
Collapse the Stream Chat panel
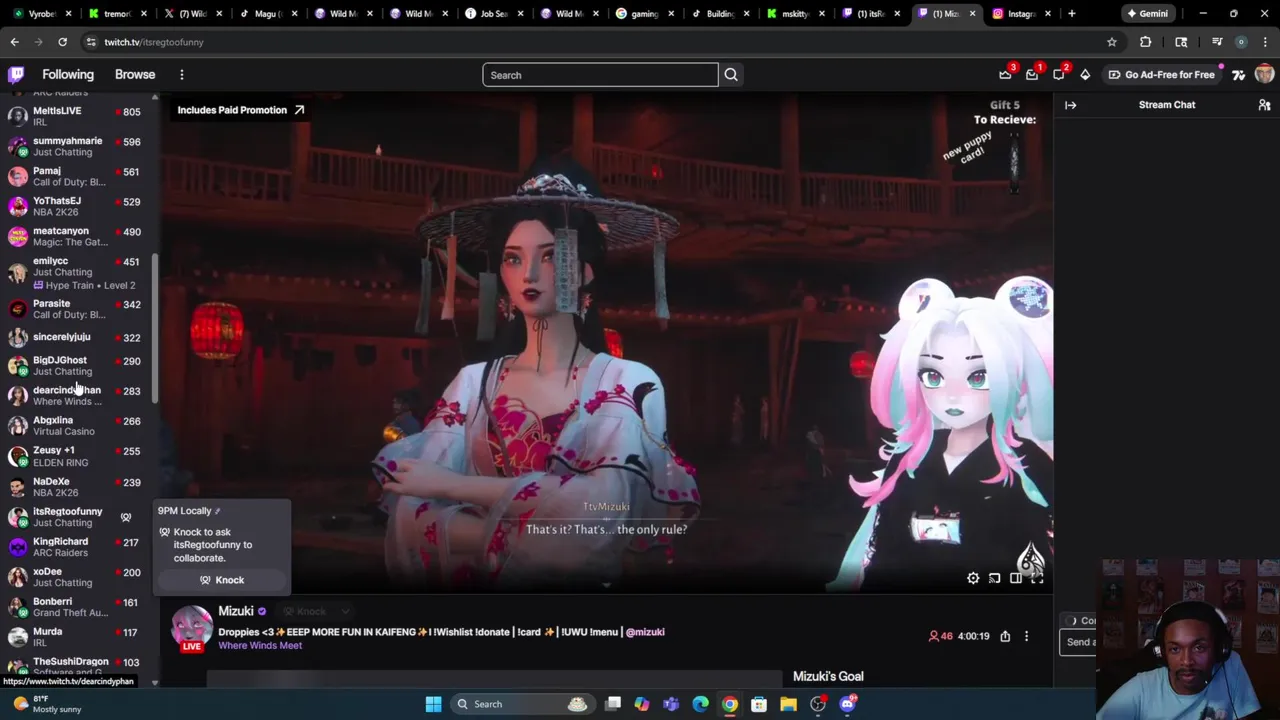click(1071, 105)
